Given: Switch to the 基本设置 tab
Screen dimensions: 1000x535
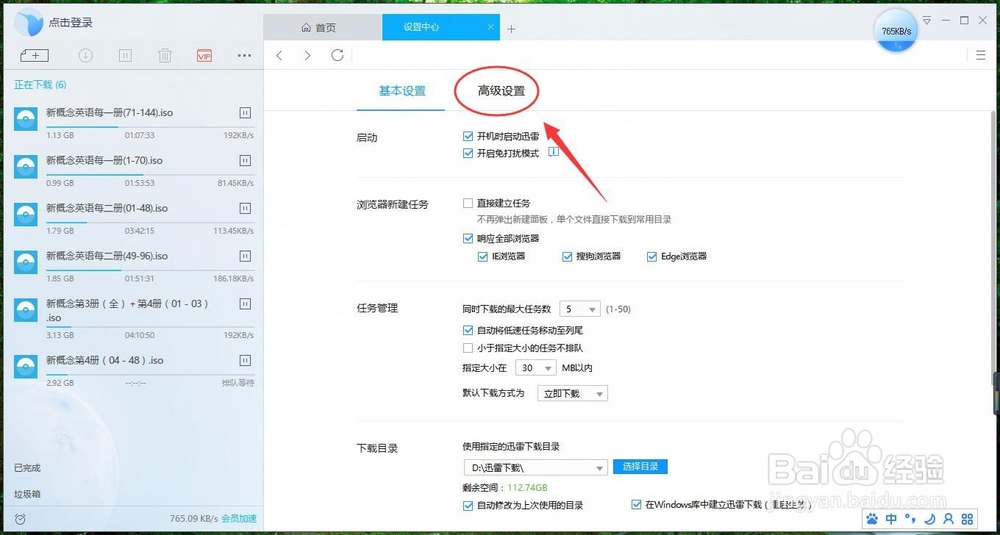Looking at the screenshot, I should pos(402,91).
